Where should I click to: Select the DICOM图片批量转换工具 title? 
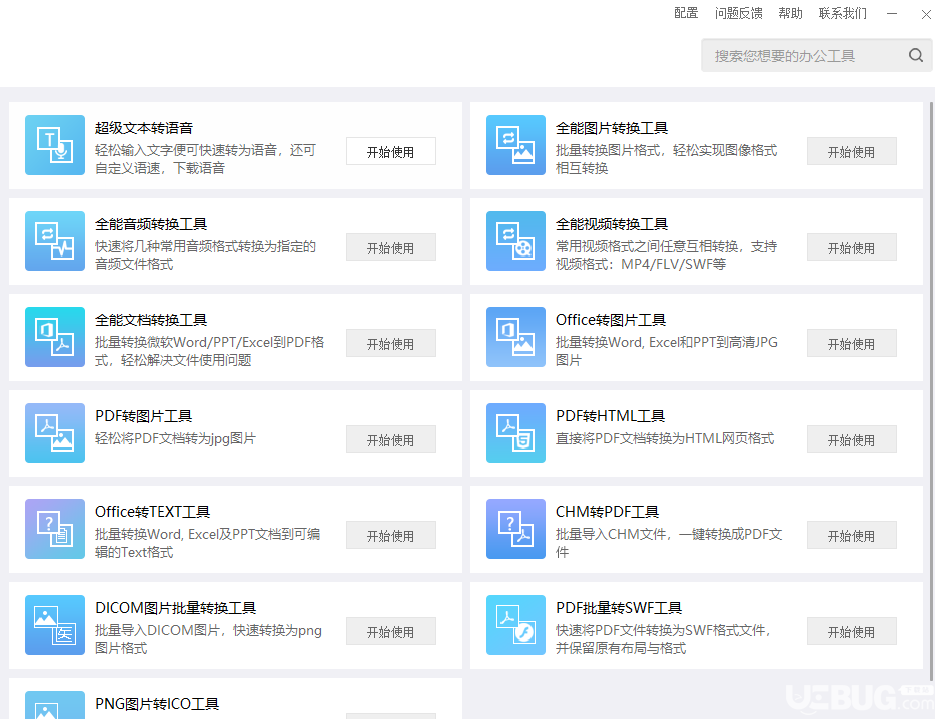click(175, 608)
